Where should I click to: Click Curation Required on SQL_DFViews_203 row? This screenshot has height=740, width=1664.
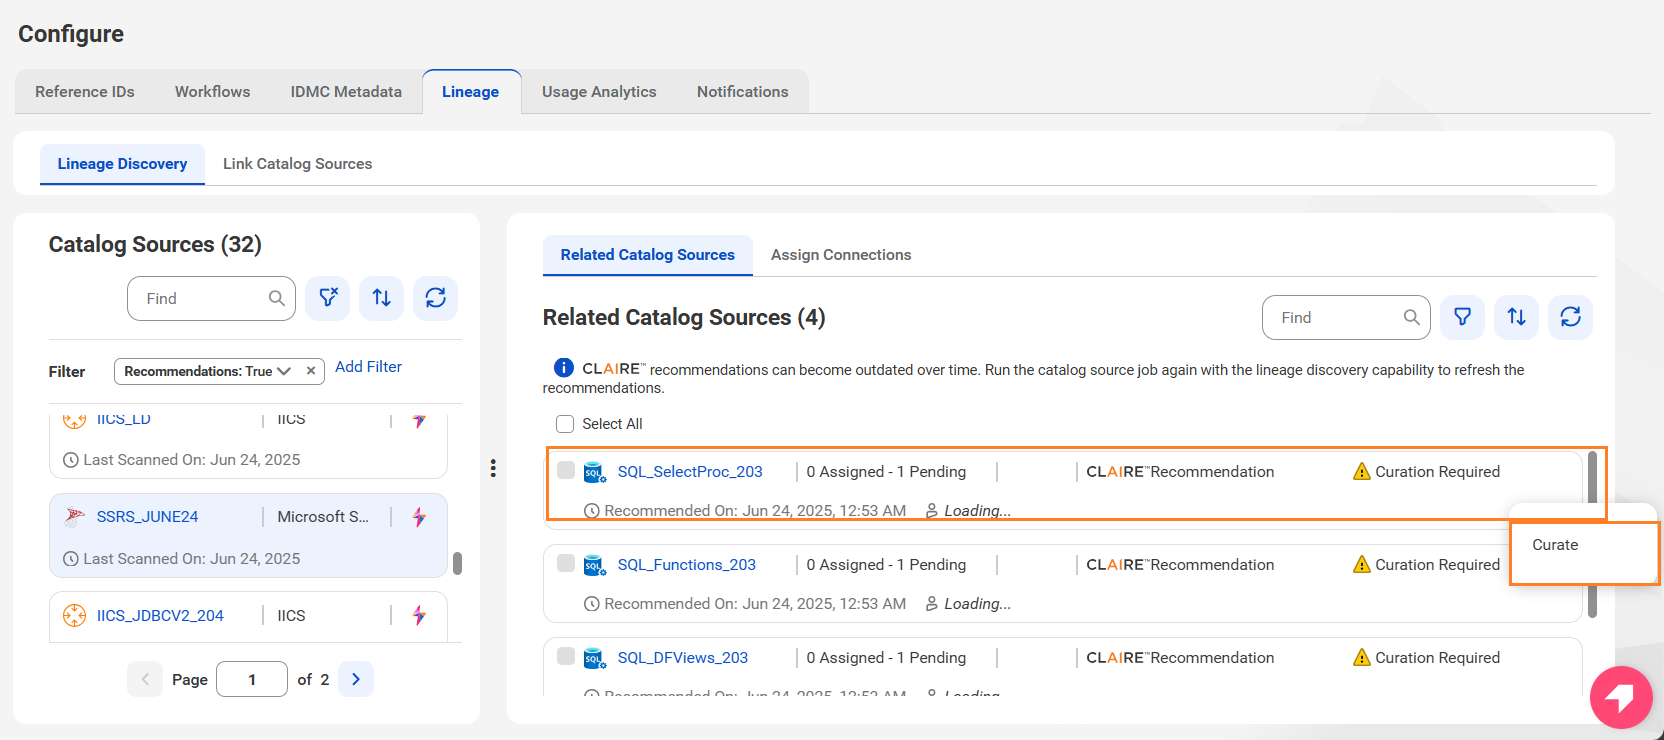(1437, 657)
